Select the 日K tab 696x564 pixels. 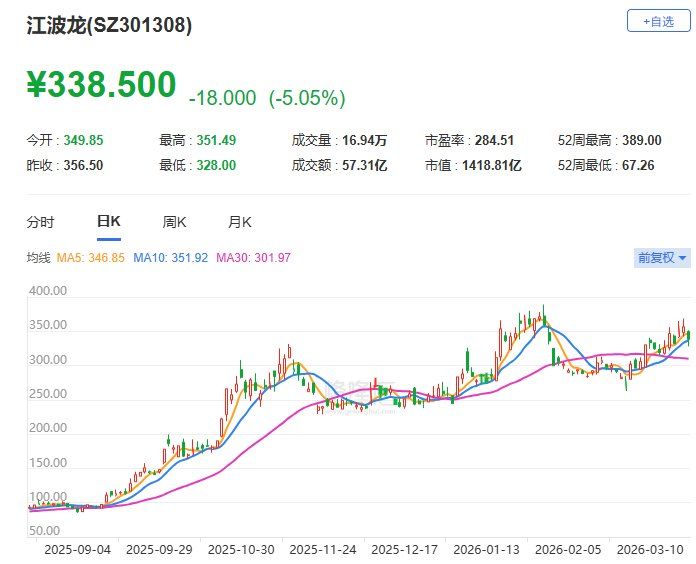click(109, 221)
